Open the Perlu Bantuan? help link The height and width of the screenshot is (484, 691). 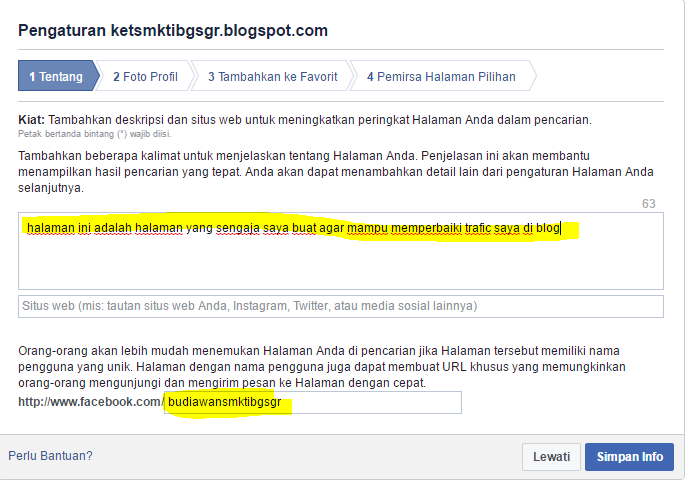coord(50,456)
